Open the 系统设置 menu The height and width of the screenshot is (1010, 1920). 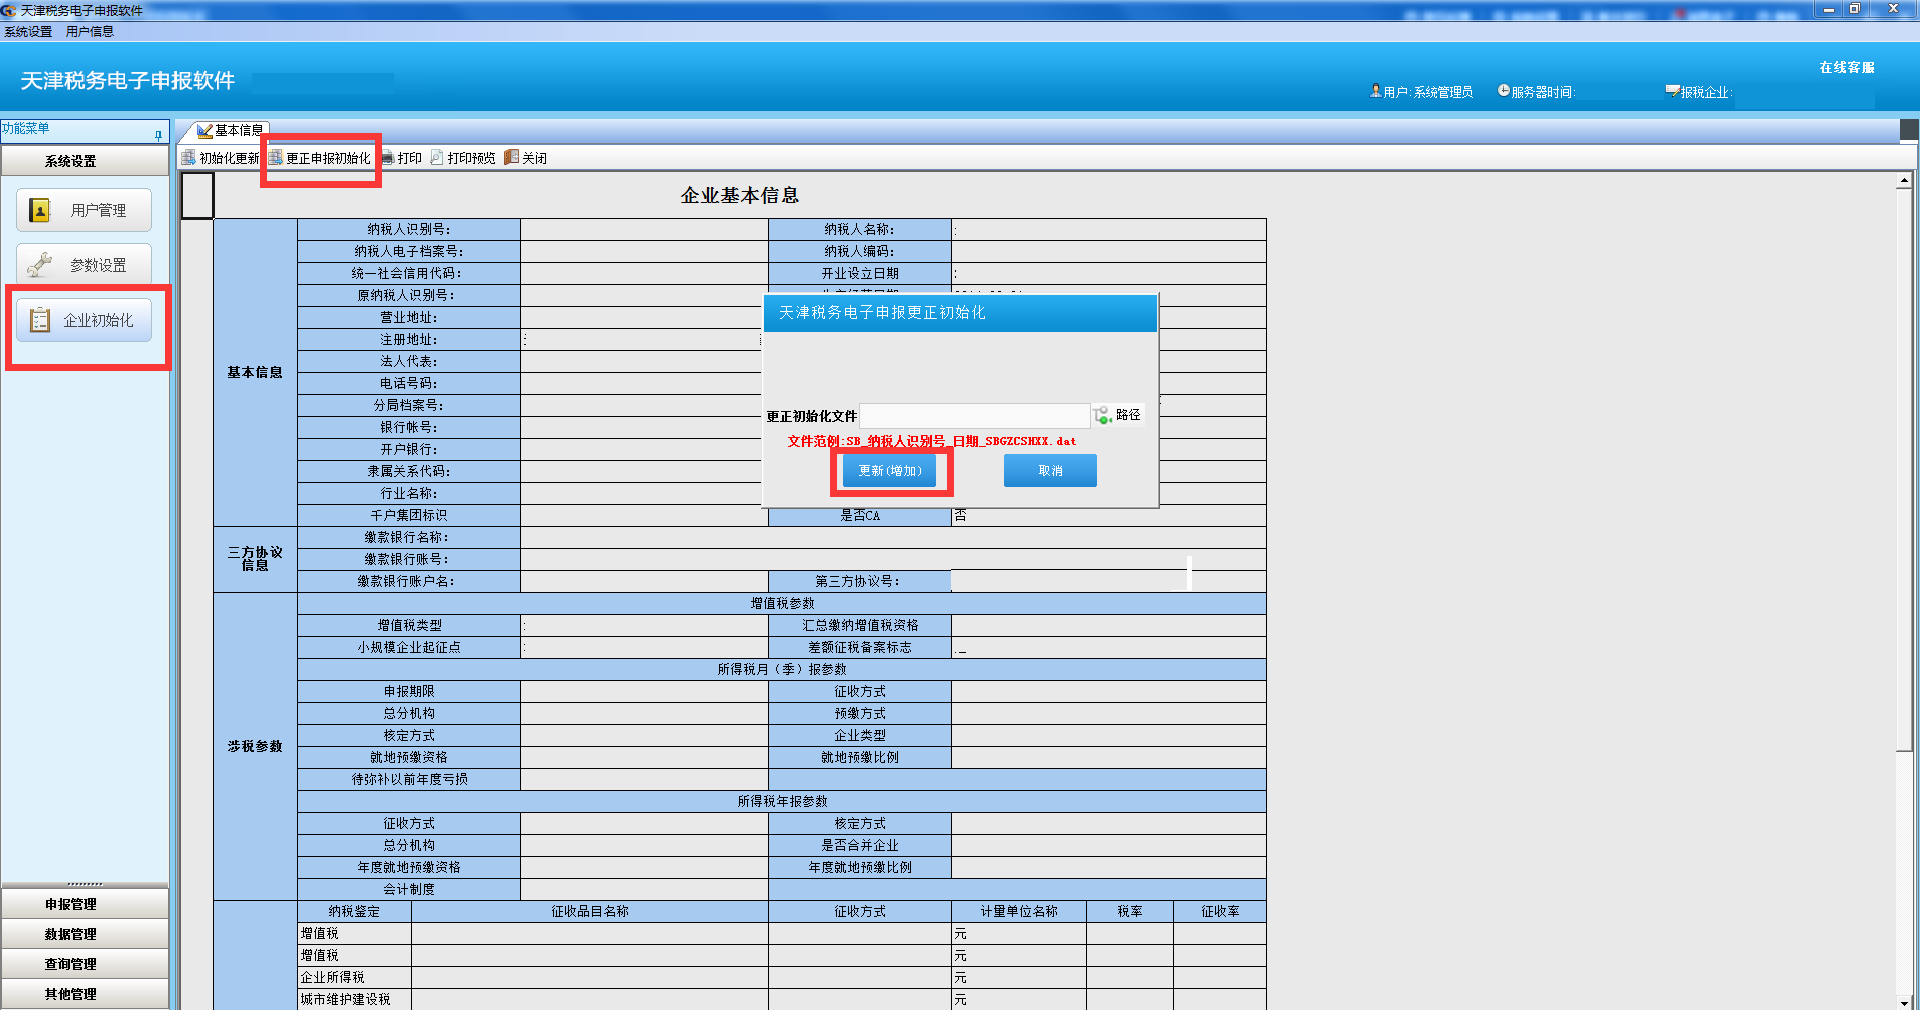[28, 32]
